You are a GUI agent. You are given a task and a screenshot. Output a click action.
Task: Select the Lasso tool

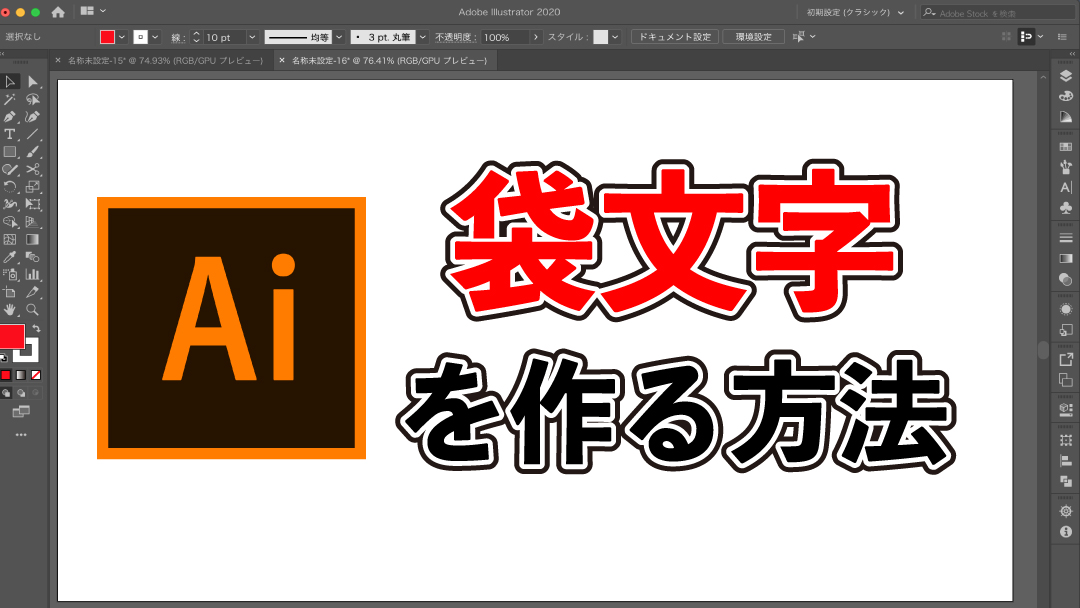click(32, 99)
